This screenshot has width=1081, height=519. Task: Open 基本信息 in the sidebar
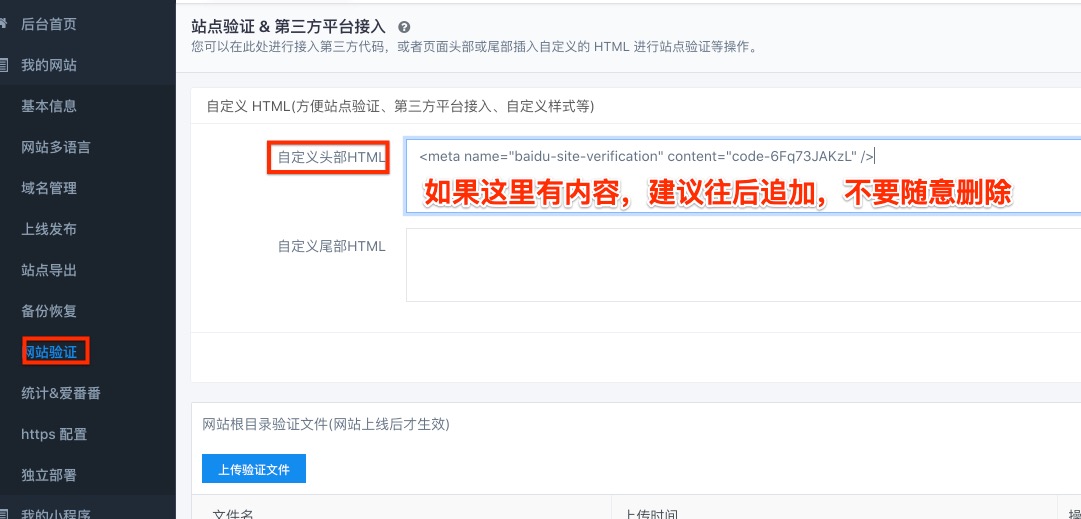[x=49, y=106]
